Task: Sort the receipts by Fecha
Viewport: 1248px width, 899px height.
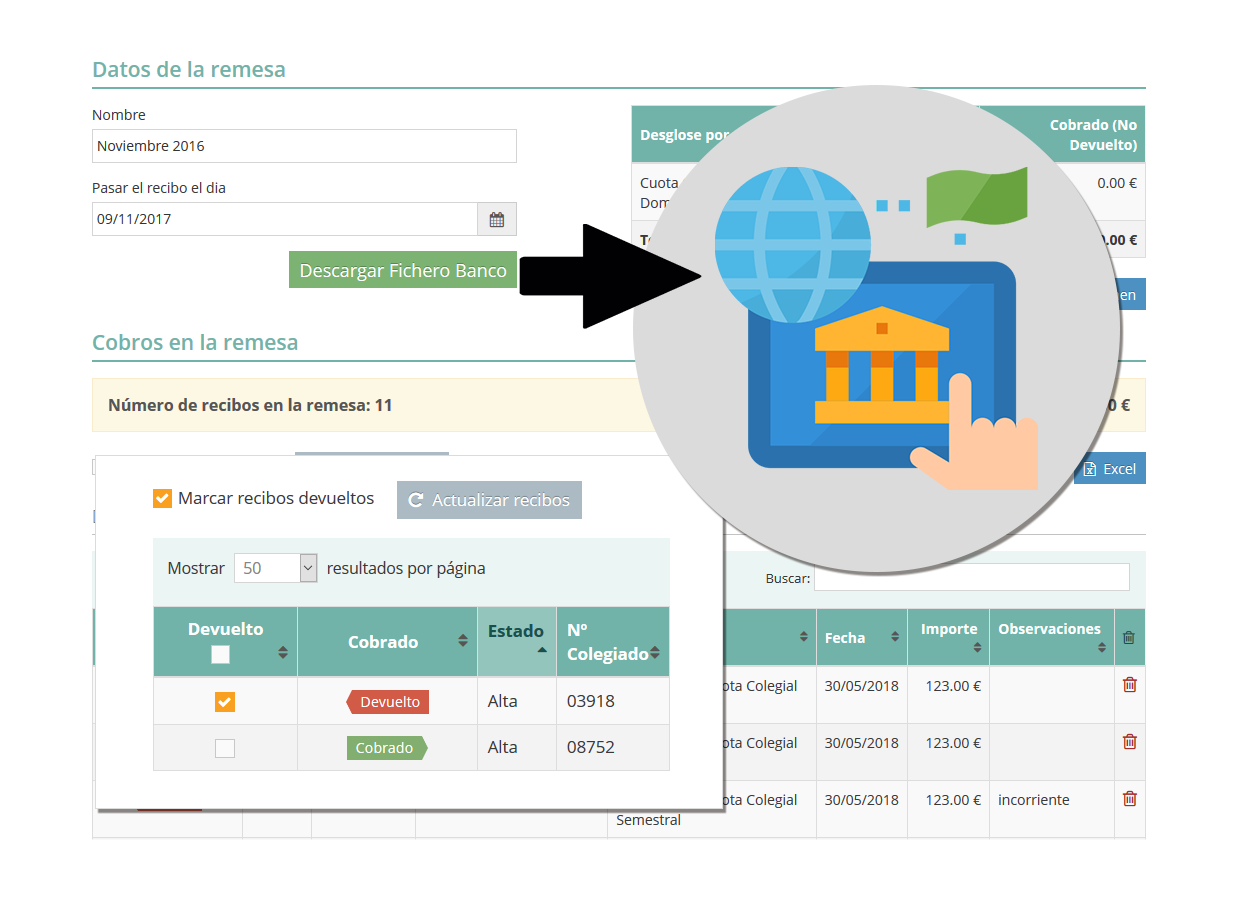Action: pos(862,637)
